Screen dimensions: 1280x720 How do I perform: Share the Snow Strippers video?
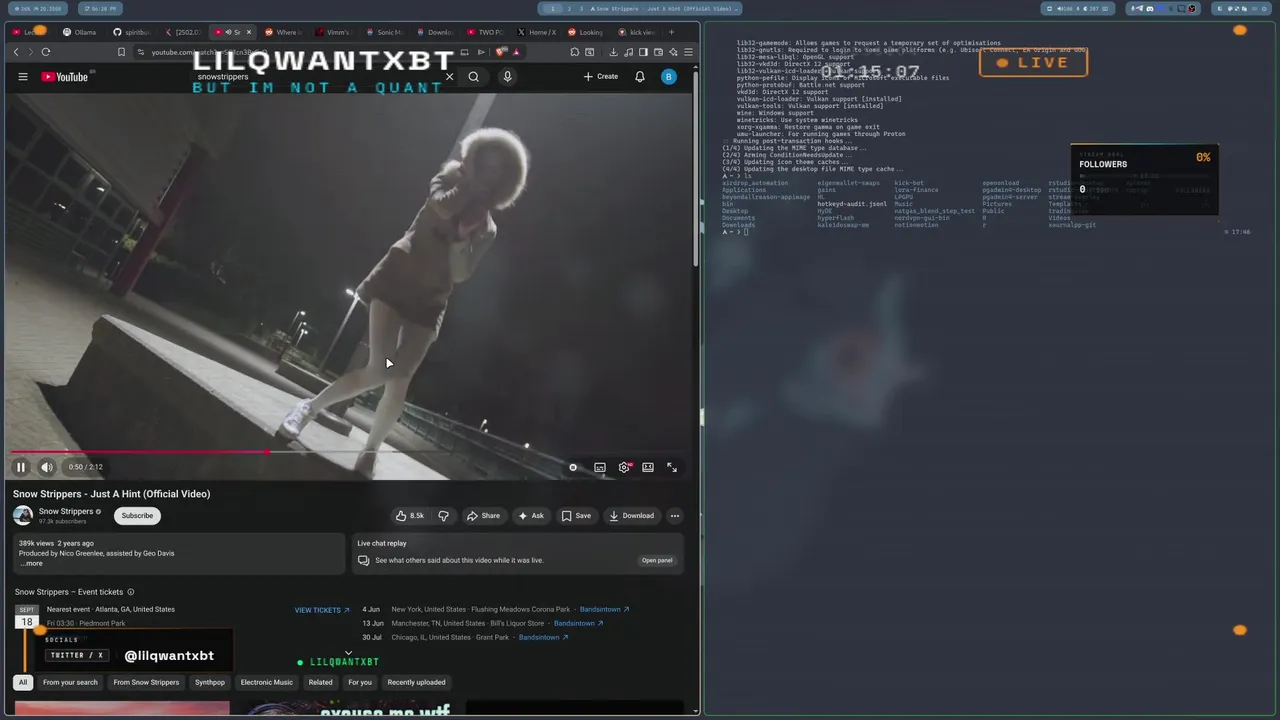(x=484, y=516)
